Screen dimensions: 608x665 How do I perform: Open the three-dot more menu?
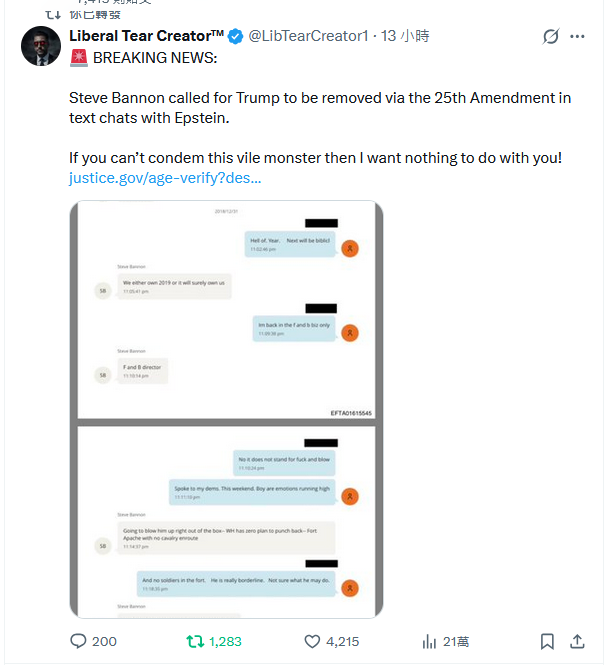[577, 37]
